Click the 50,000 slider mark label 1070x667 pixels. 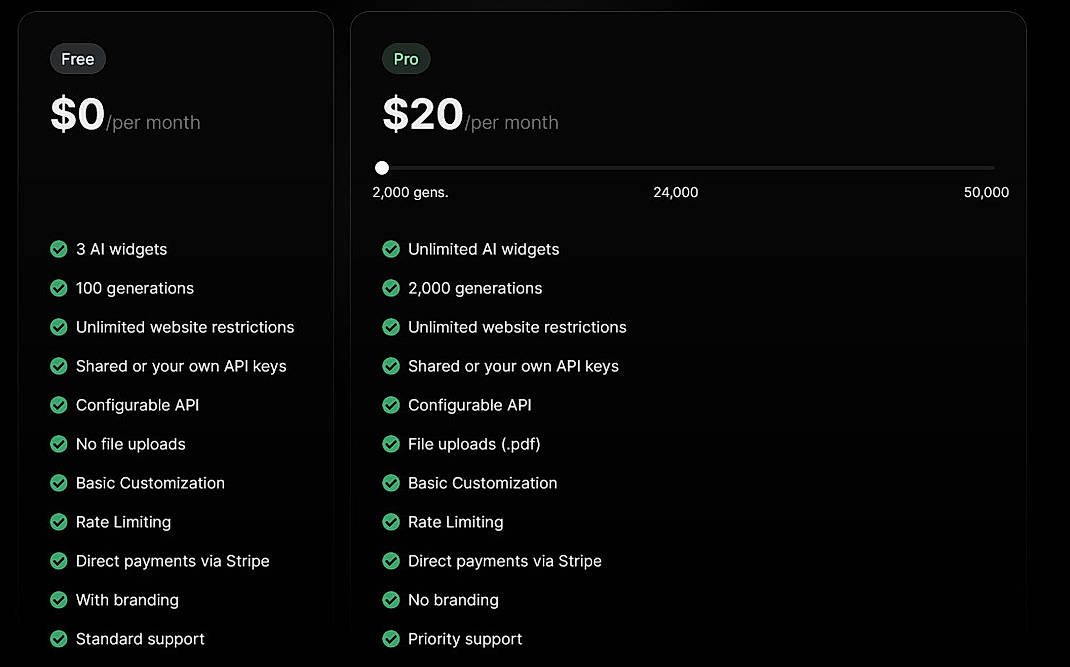pyautogui.click(x=986, y=193)
